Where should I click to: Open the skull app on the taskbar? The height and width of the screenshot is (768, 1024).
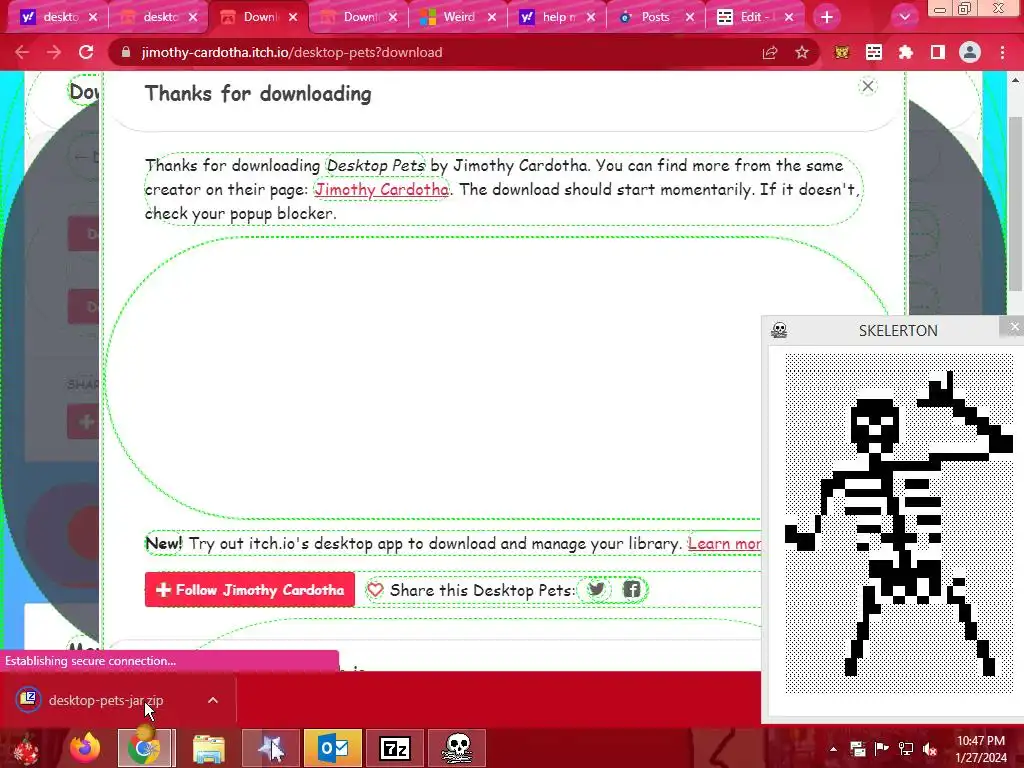click(457, 748)
